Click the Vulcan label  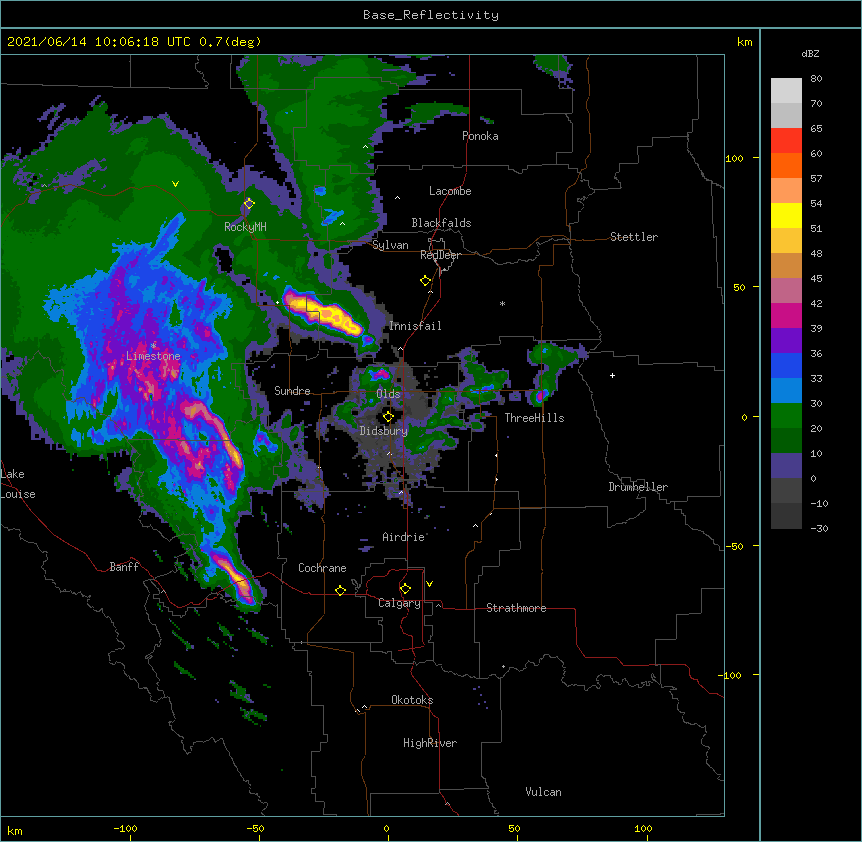(x=543, y=792)
